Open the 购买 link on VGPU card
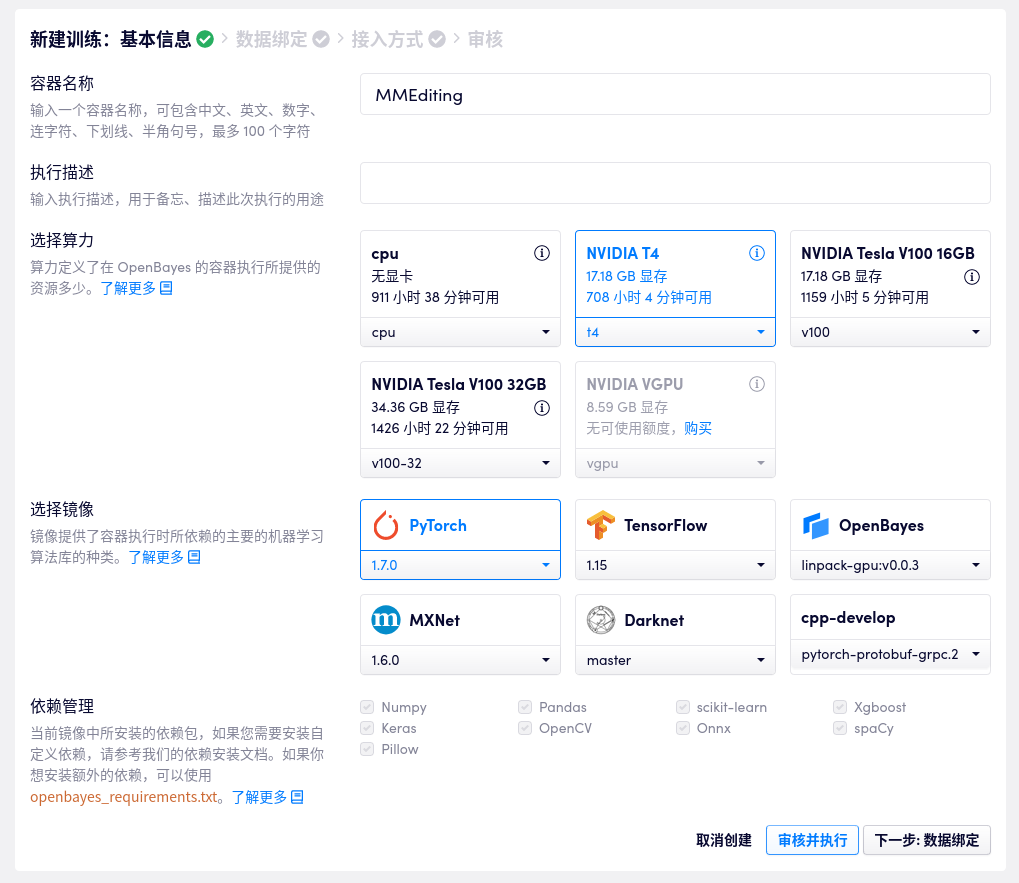This screenshot has height=883, width=1019. pos(698,428)
